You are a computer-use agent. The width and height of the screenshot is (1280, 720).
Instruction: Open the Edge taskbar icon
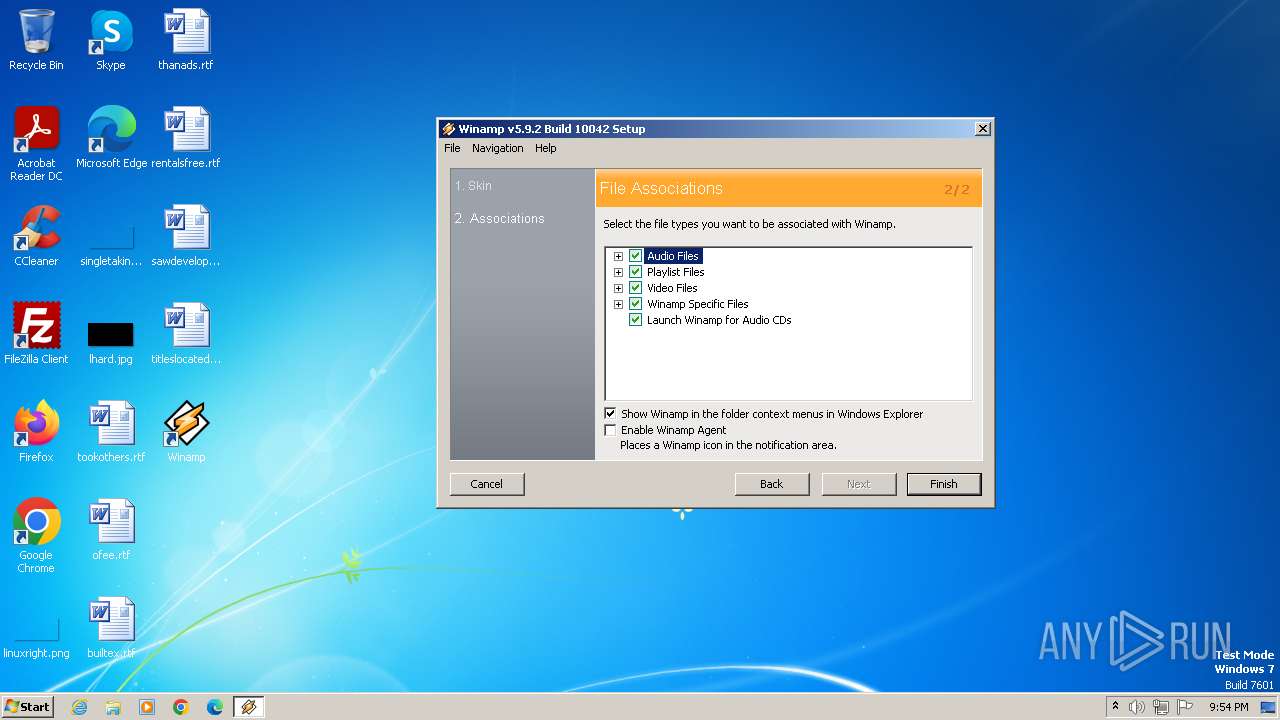coord(215,707)
